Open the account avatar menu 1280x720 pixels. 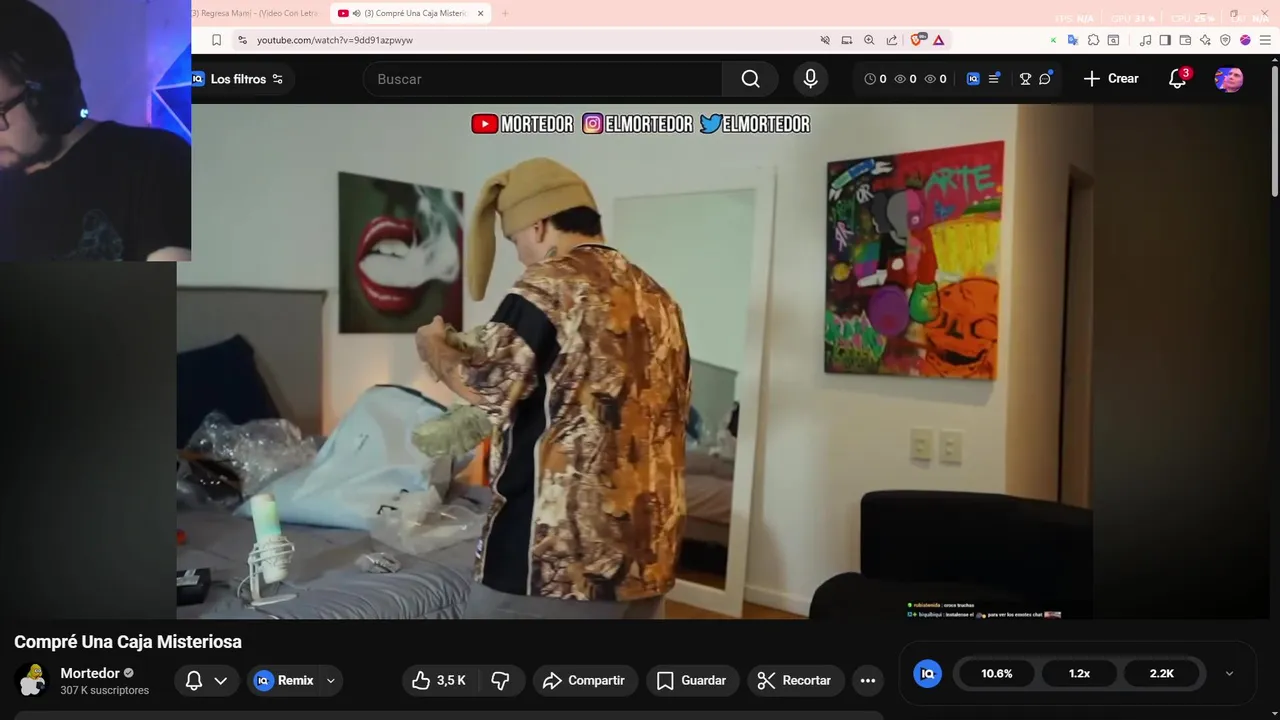coord(1229,79)
